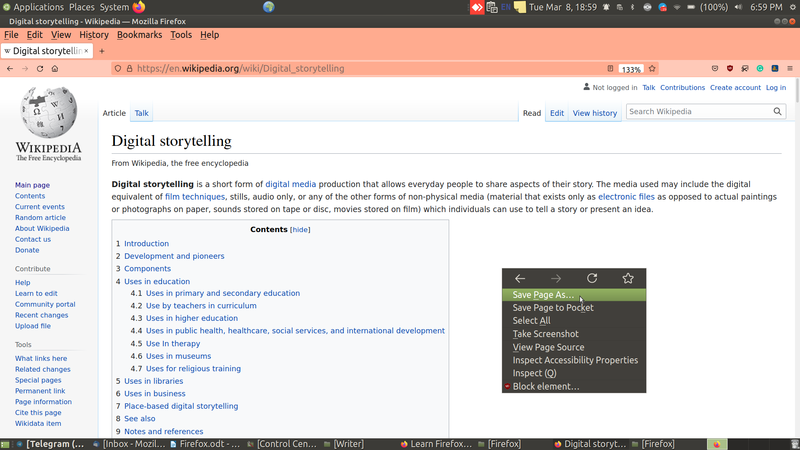Viewport: 800px width, 450px height.
Task: Open the film techniques link
Action: pyautogui.click(x=195, y=197)
